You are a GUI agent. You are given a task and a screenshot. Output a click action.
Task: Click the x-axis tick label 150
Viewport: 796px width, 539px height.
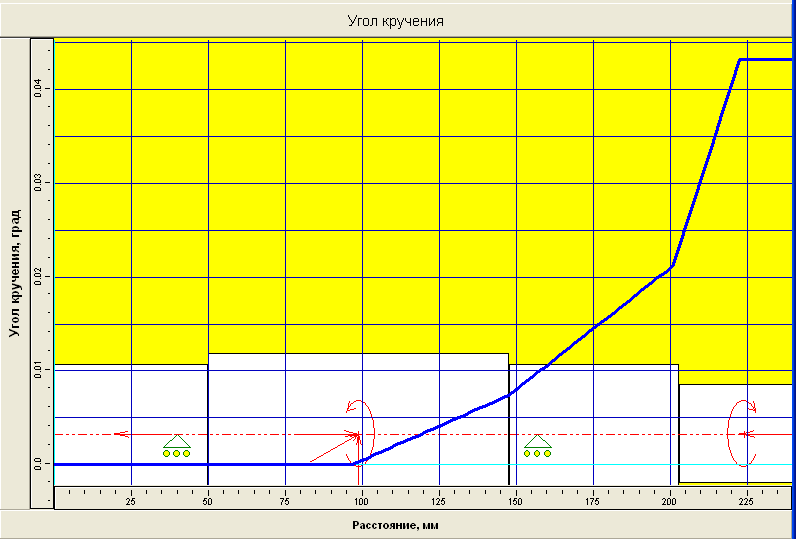point(516,502)
